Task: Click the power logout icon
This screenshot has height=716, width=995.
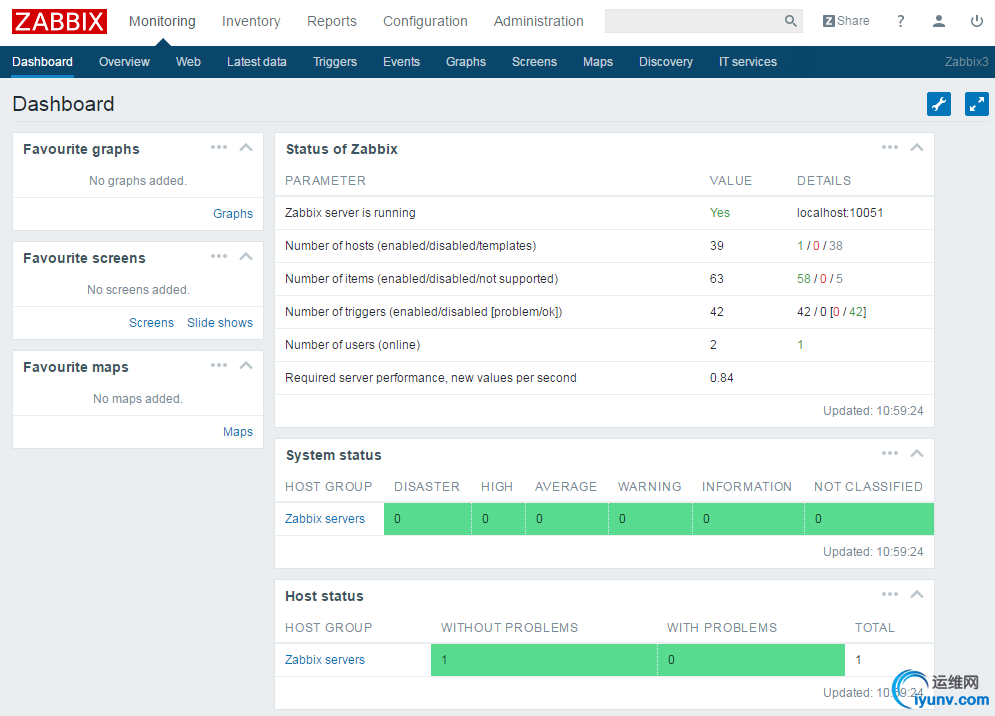Action: pyautogui.click(x=976, y=21)
